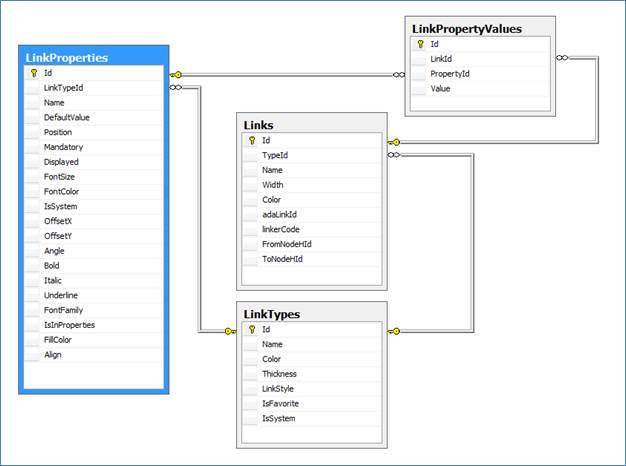The width and height of the screenshot is (626, 466).
Task: Click the Thickness column in LinkTypes
Action: 281,374
